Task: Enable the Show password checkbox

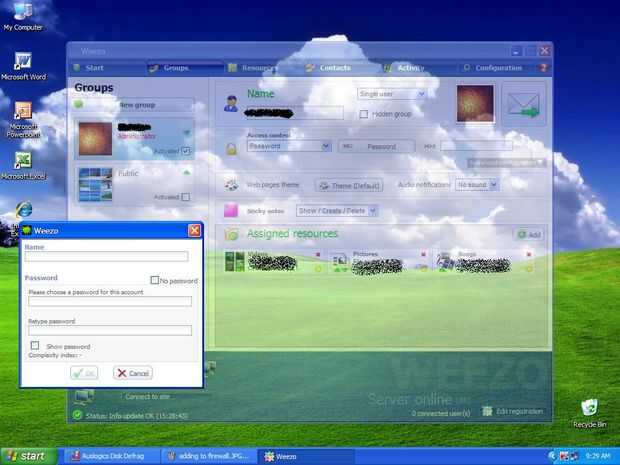Action: point(35,346)
